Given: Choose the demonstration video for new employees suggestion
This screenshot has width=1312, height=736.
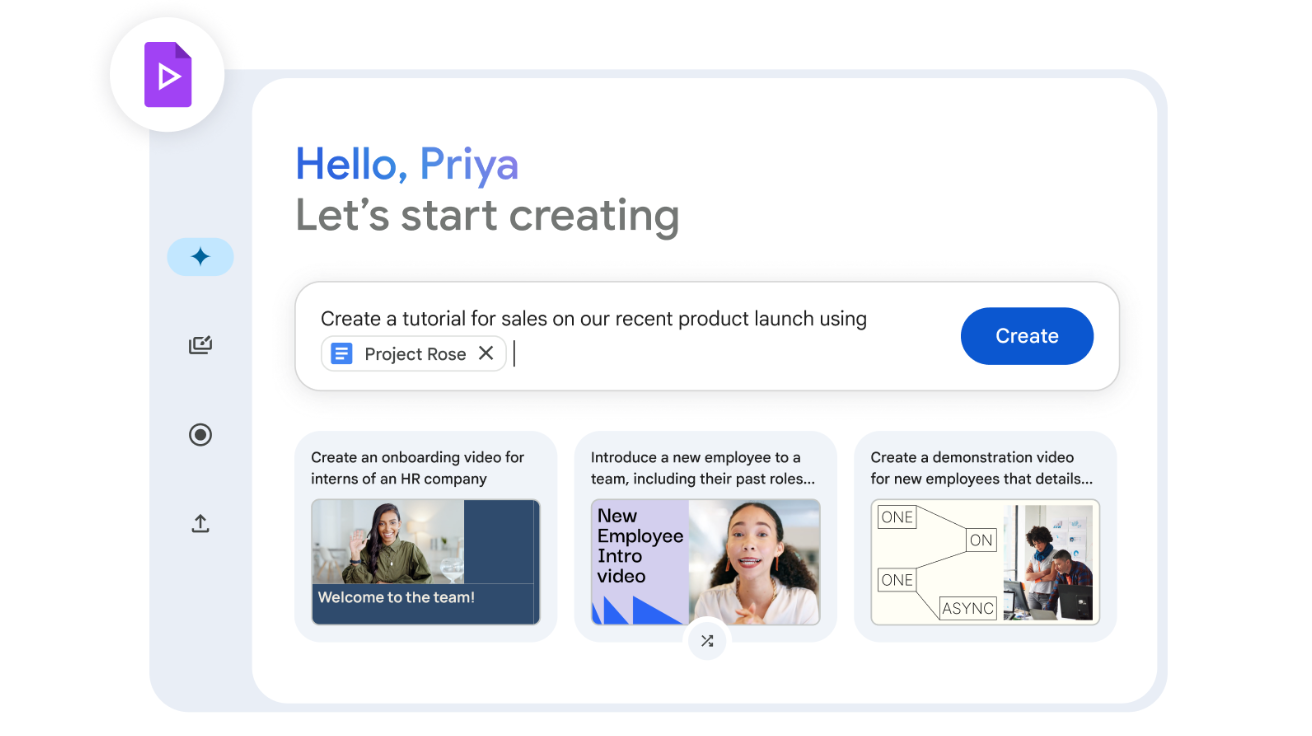Looking at the screenshot, I should [985, 536].
